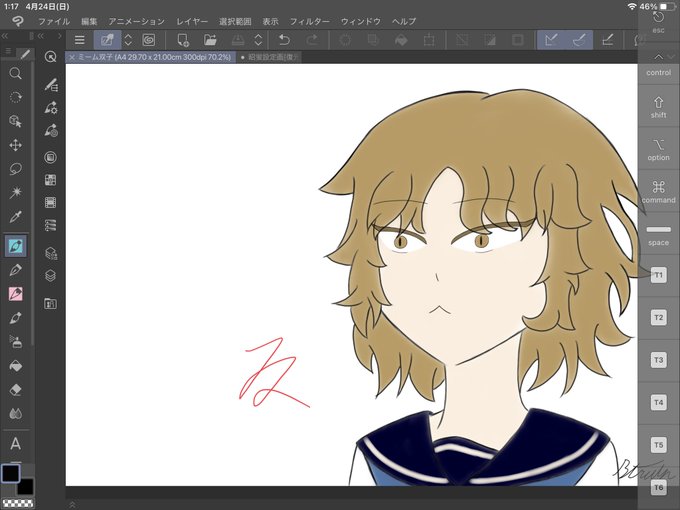Viewport: 680px width, 510px height.
Task: Collapse left palette dock double chevron
Action: point(5,36)
